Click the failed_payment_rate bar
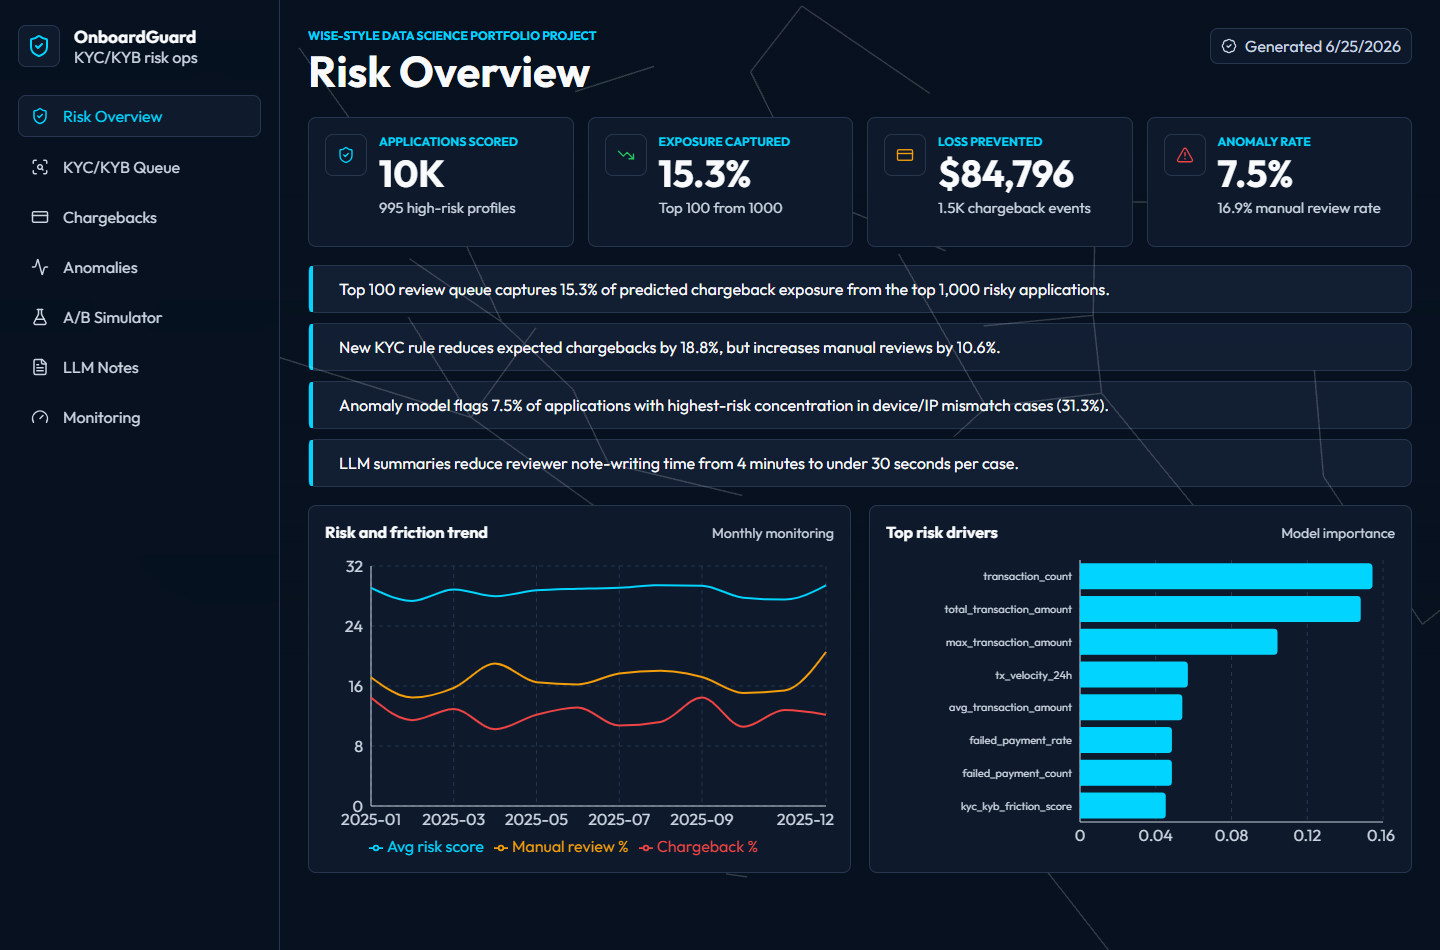The height and width of the screenshot is (950, 1440). (1126, 740)
